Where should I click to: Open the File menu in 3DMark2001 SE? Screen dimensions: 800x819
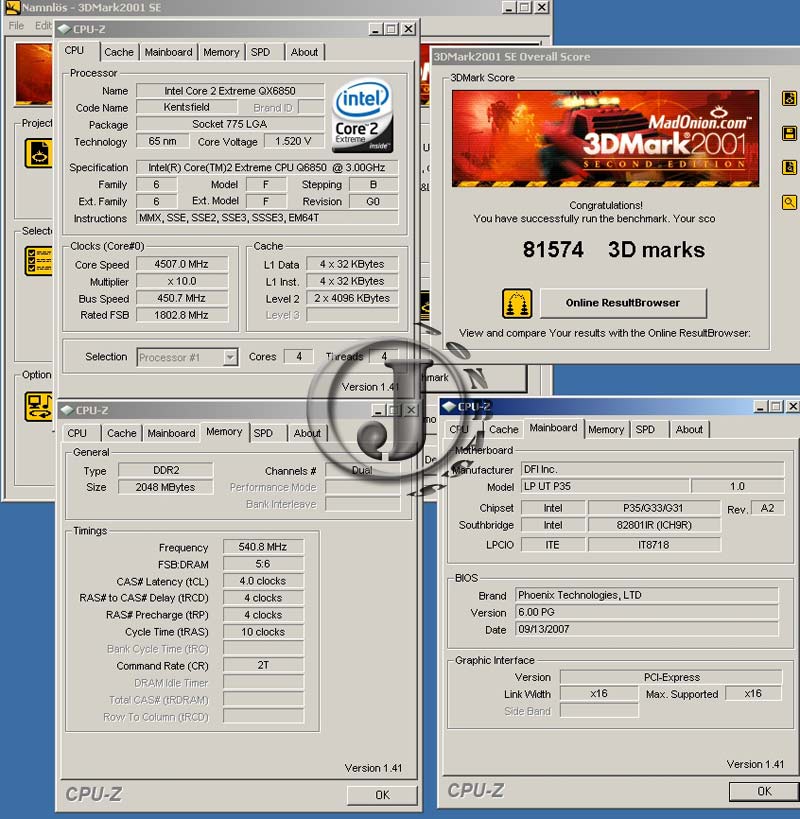tap(16, 26)
